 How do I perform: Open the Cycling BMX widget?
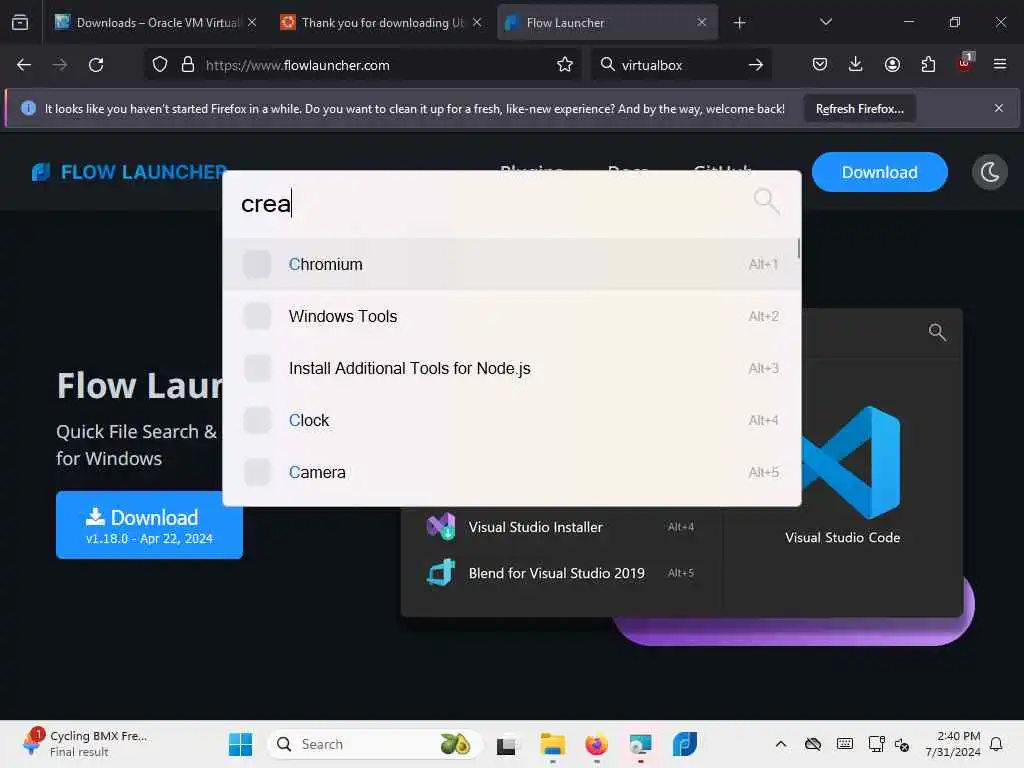[x=85, y=744]
